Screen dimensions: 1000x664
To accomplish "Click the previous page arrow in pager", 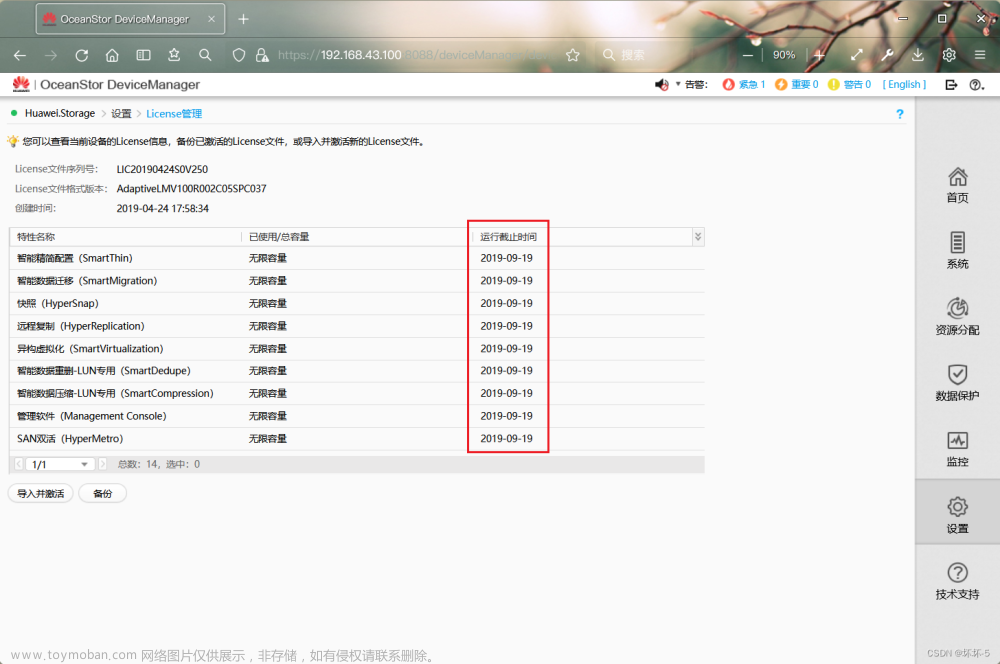I will tap(19, 464).
